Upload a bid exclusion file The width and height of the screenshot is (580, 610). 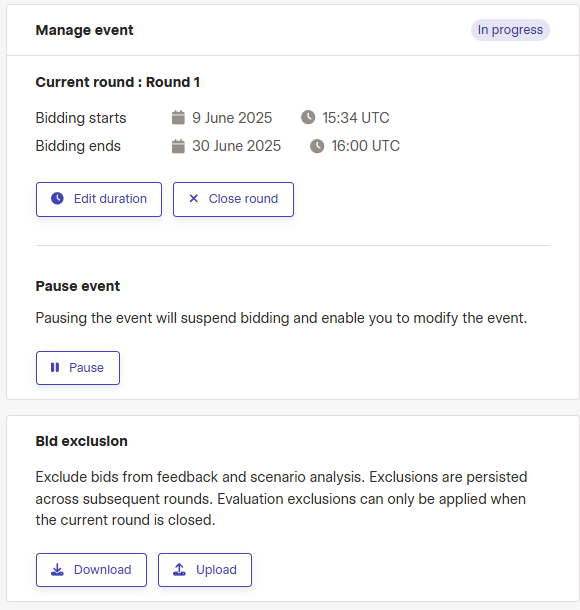point(205,570)
